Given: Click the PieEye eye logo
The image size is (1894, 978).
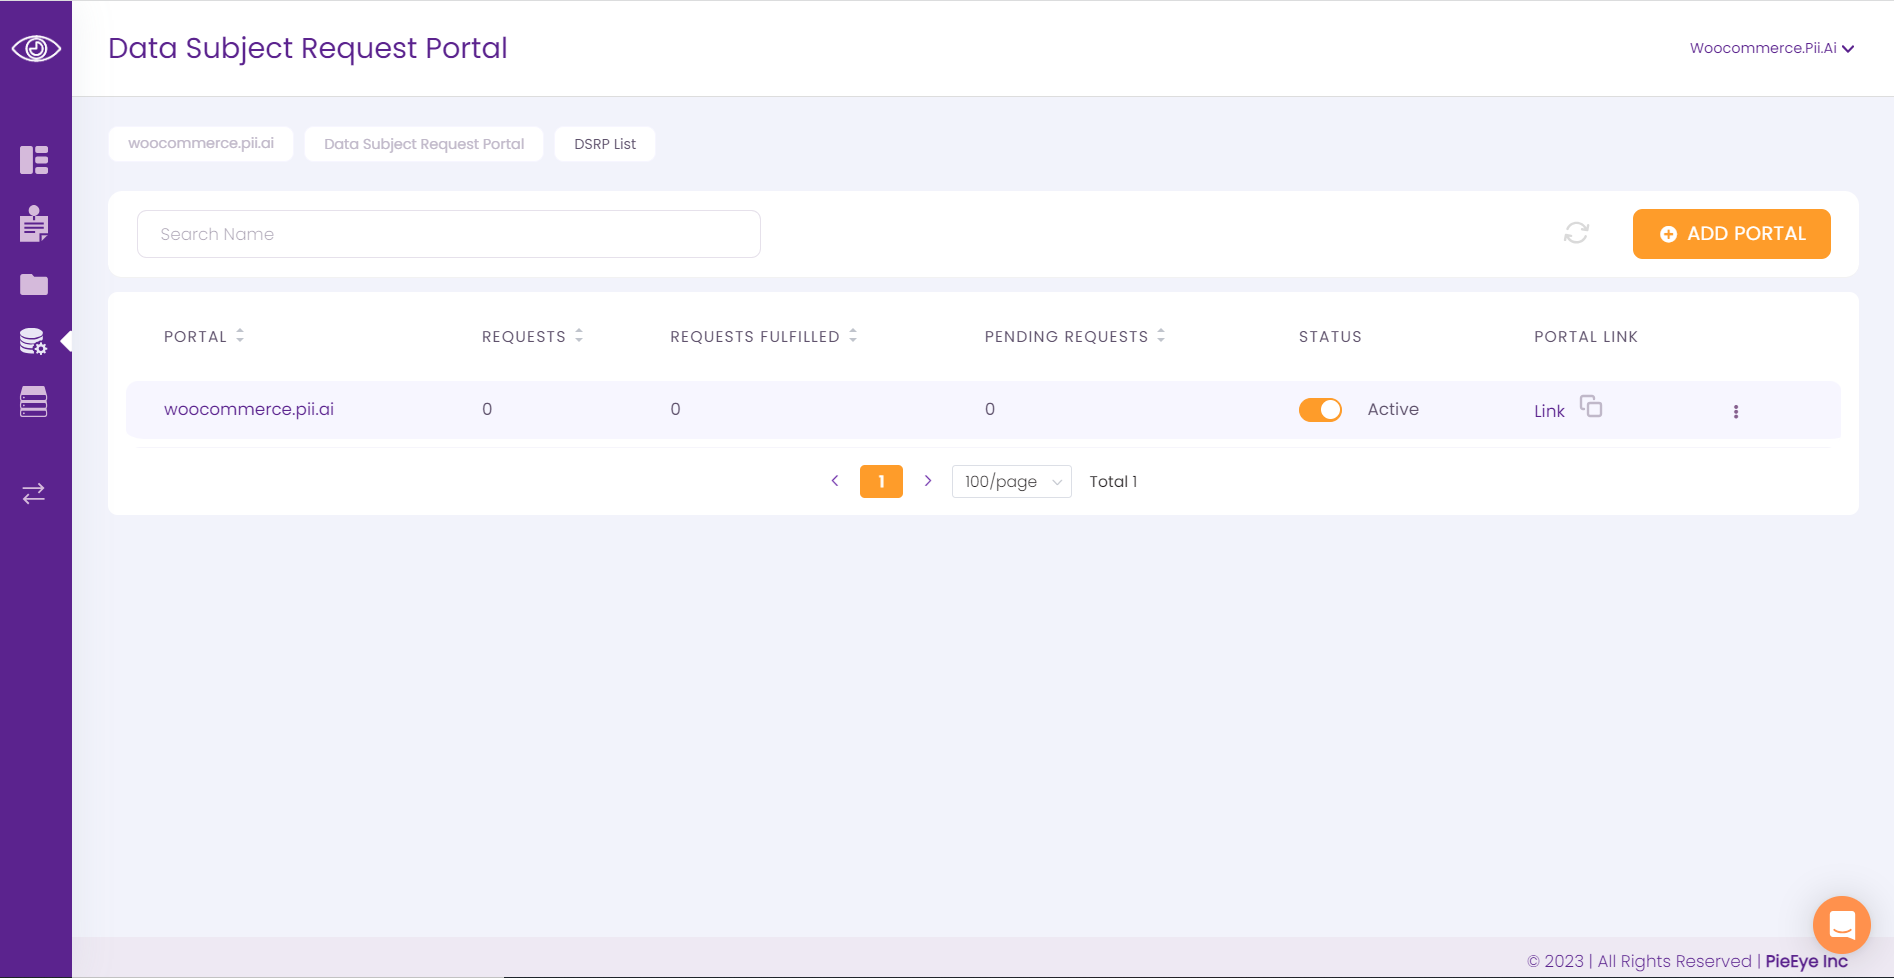Looking at the screenshot, I should (36, 48).
